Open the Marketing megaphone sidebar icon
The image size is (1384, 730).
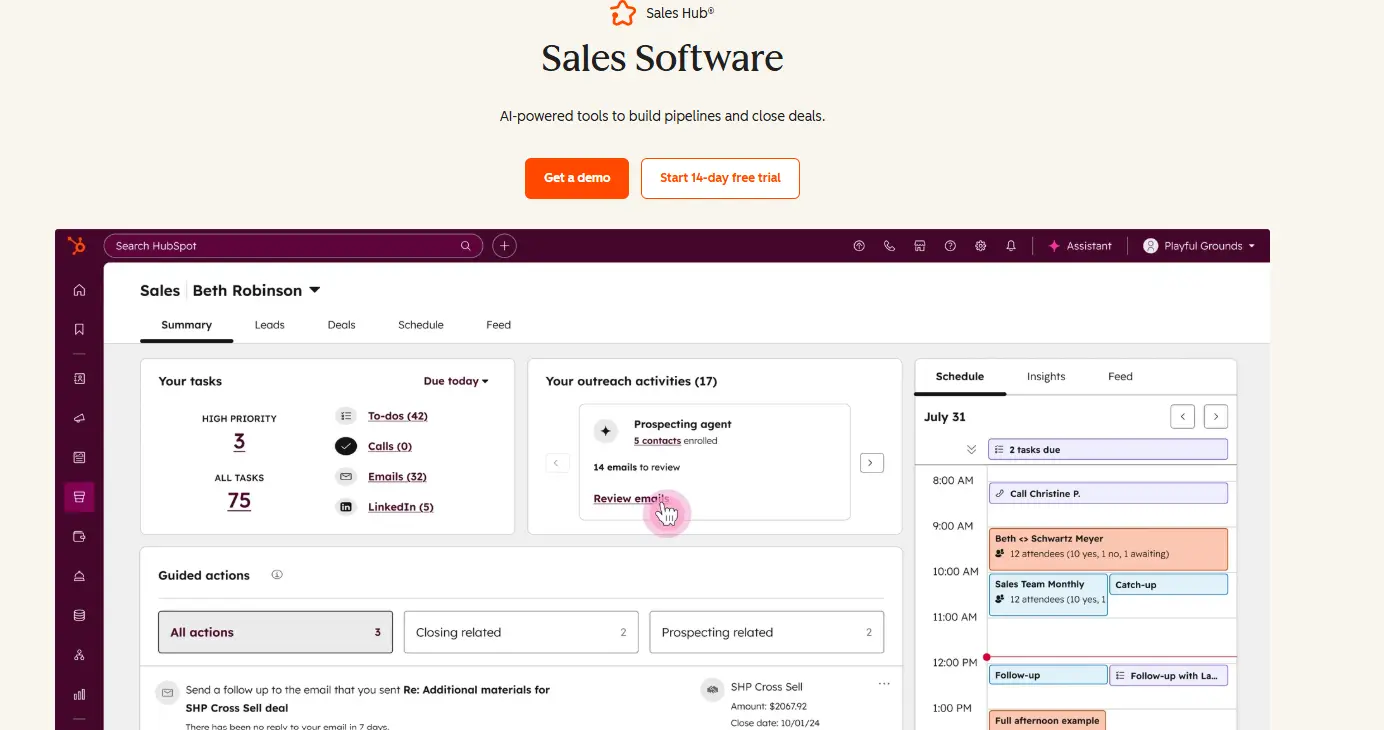coord(79,418)
